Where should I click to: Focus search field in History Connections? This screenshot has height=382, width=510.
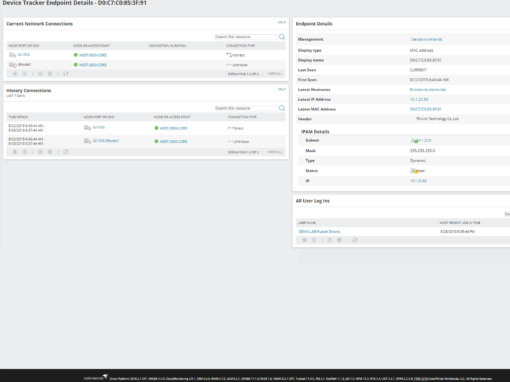point(246,108)
